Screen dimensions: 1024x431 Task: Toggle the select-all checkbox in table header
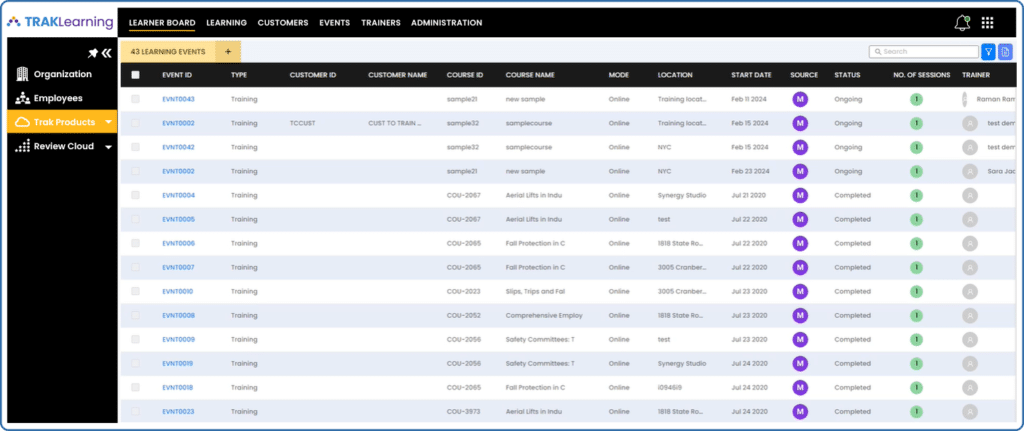(x=135, y=75)
